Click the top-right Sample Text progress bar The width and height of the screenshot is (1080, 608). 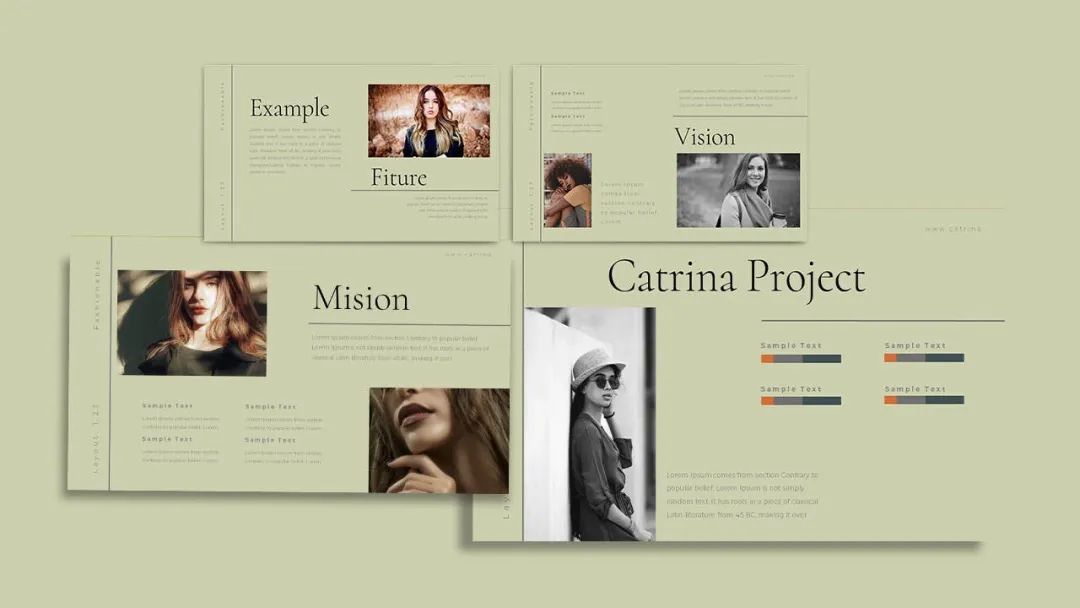[924, 358]
